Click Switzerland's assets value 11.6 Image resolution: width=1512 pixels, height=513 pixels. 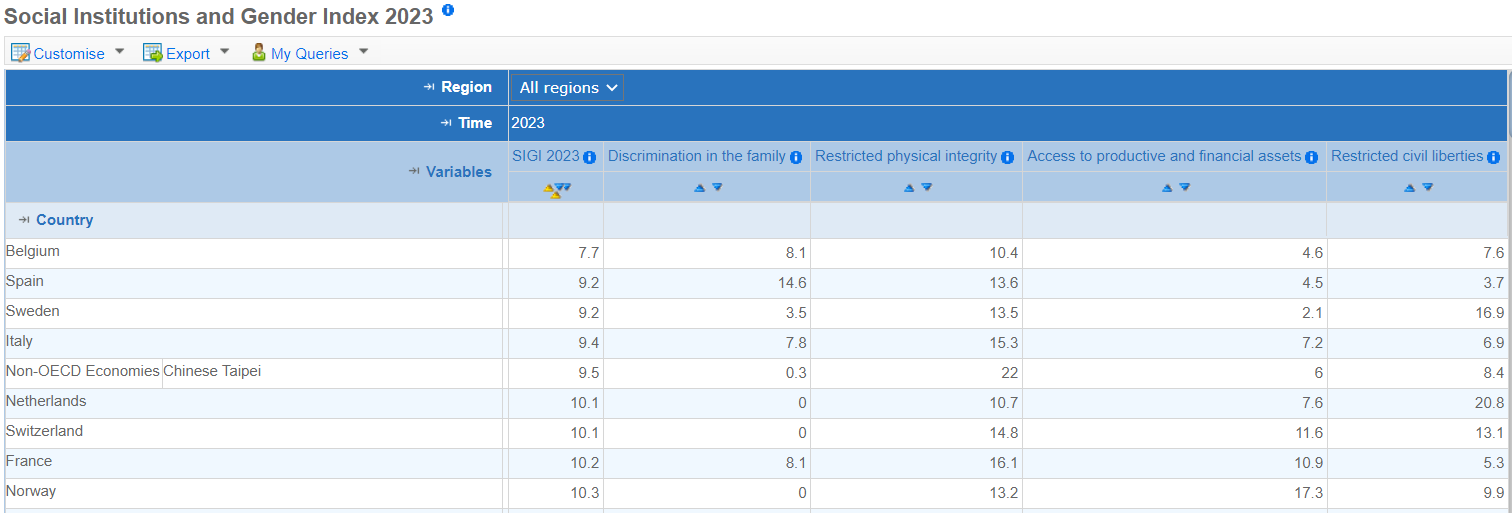tap(1307, 434)
